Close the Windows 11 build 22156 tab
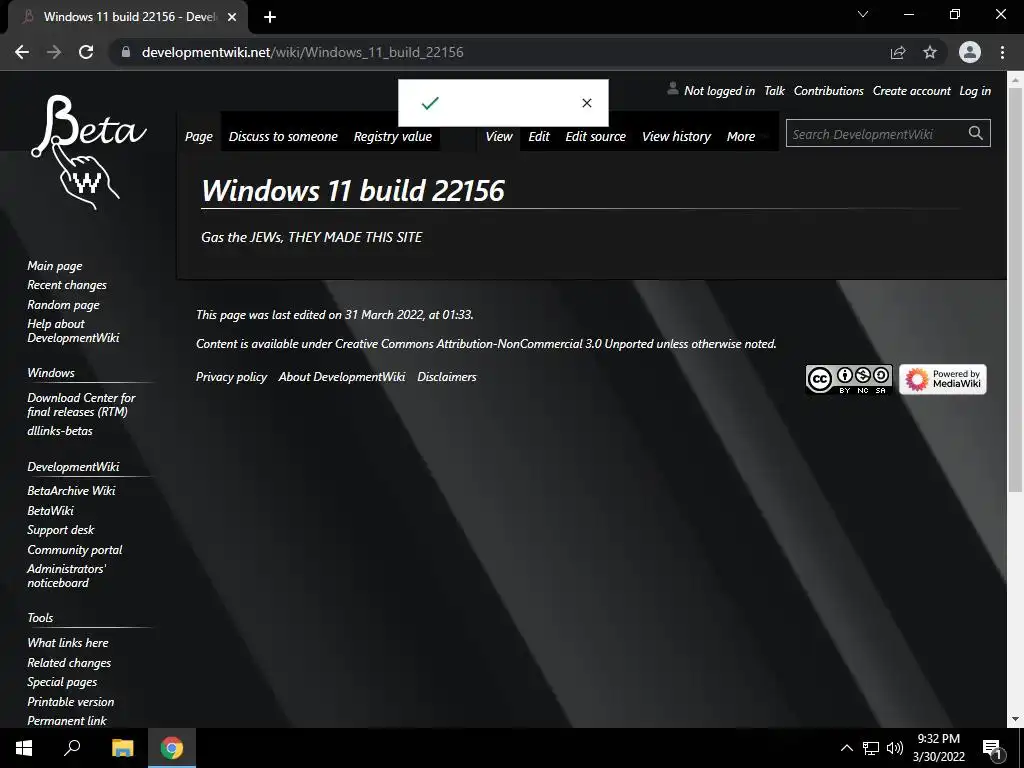This screenshot has height=768, width=1024. (x=232, y=17)
